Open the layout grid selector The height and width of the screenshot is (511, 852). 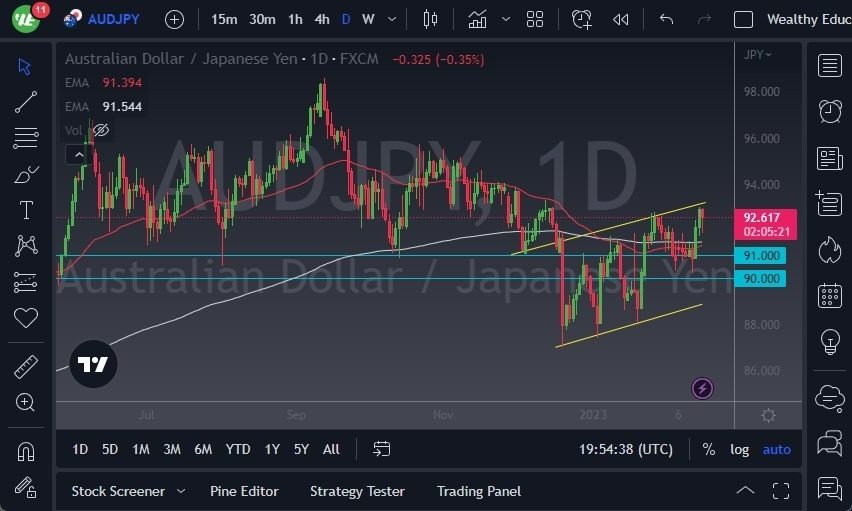(x=535, y=20)
